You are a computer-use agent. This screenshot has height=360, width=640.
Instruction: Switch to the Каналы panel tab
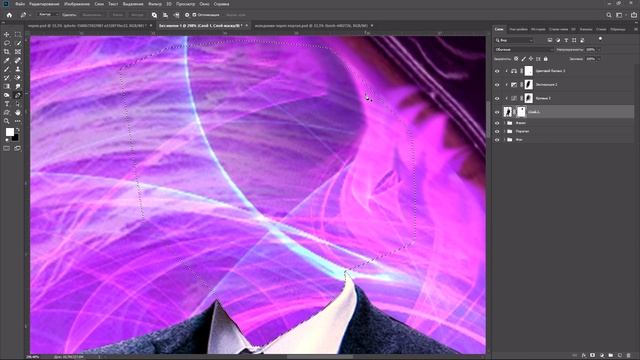click(x=586, y=29)
